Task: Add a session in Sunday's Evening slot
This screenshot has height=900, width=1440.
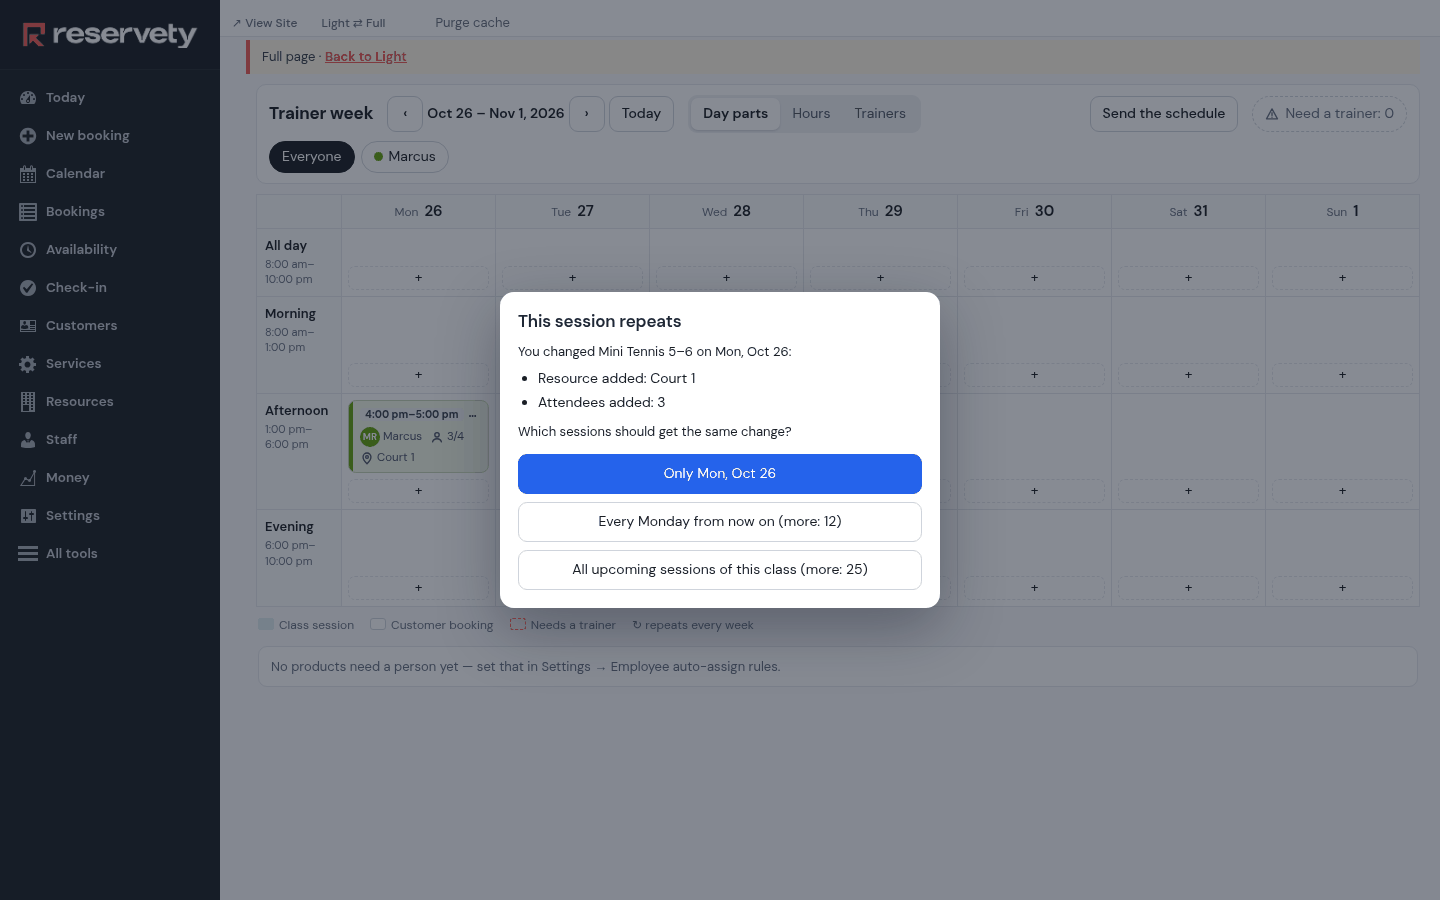Action: coord(1342,588)
